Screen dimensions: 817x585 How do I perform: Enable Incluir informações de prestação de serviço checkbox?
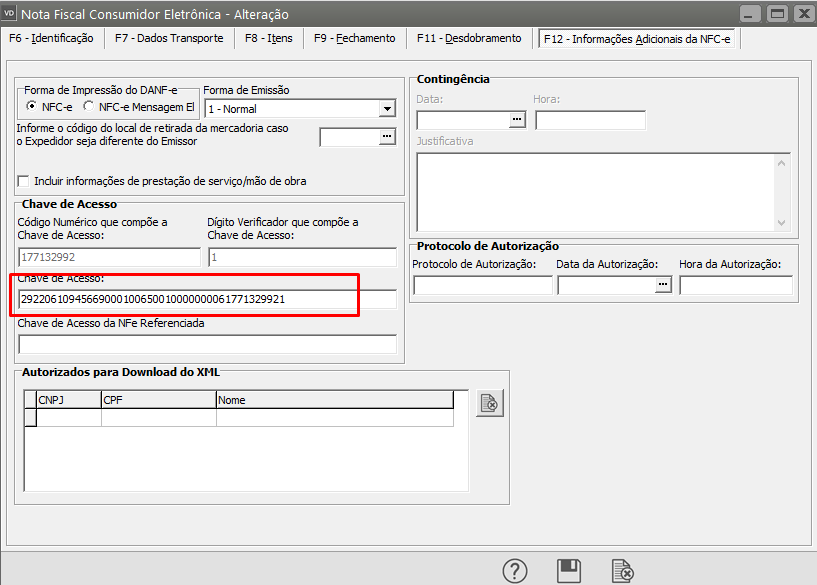23,181
